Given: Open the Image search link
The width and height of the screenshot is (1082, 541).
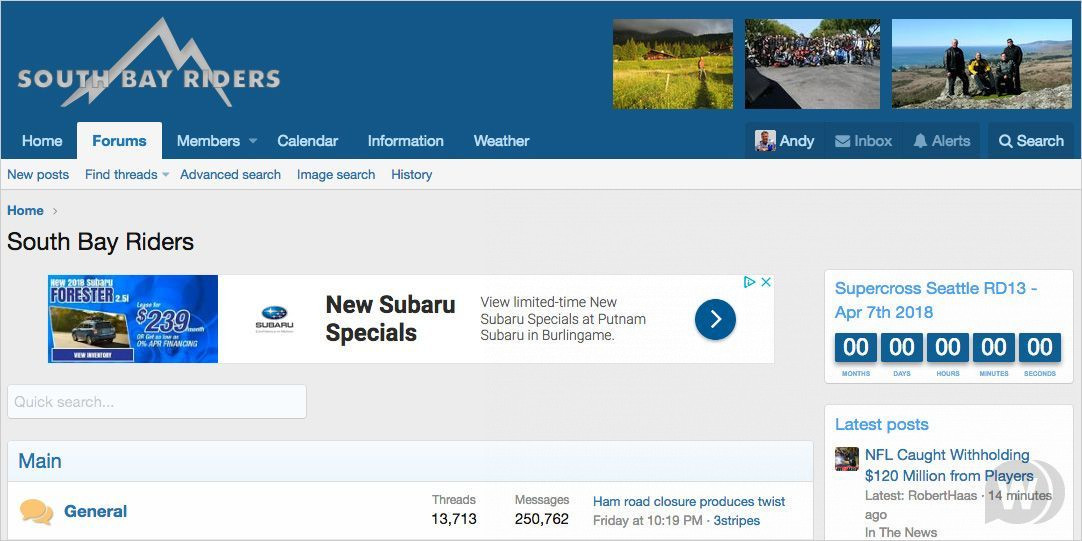Looking at the screenshot, I should click(x=336, y=175).
